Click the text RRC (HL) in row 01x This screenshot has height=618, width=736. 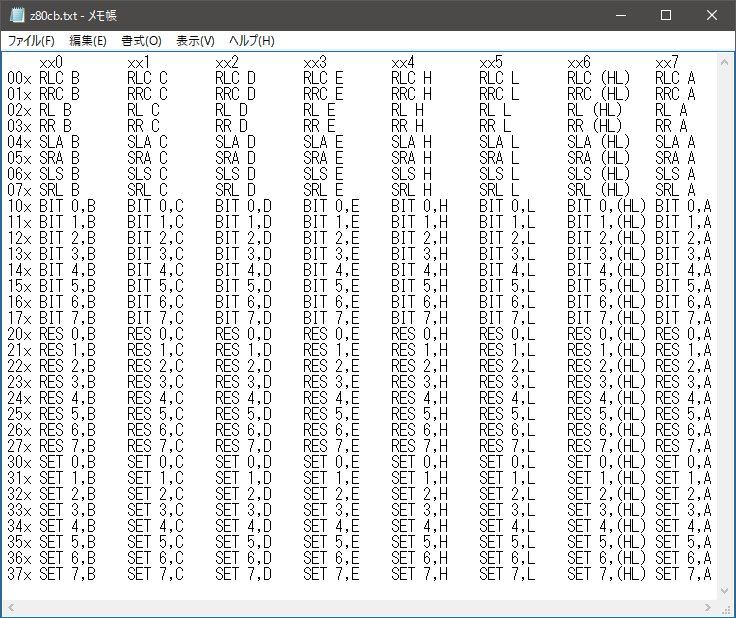(x=598, y=94)
